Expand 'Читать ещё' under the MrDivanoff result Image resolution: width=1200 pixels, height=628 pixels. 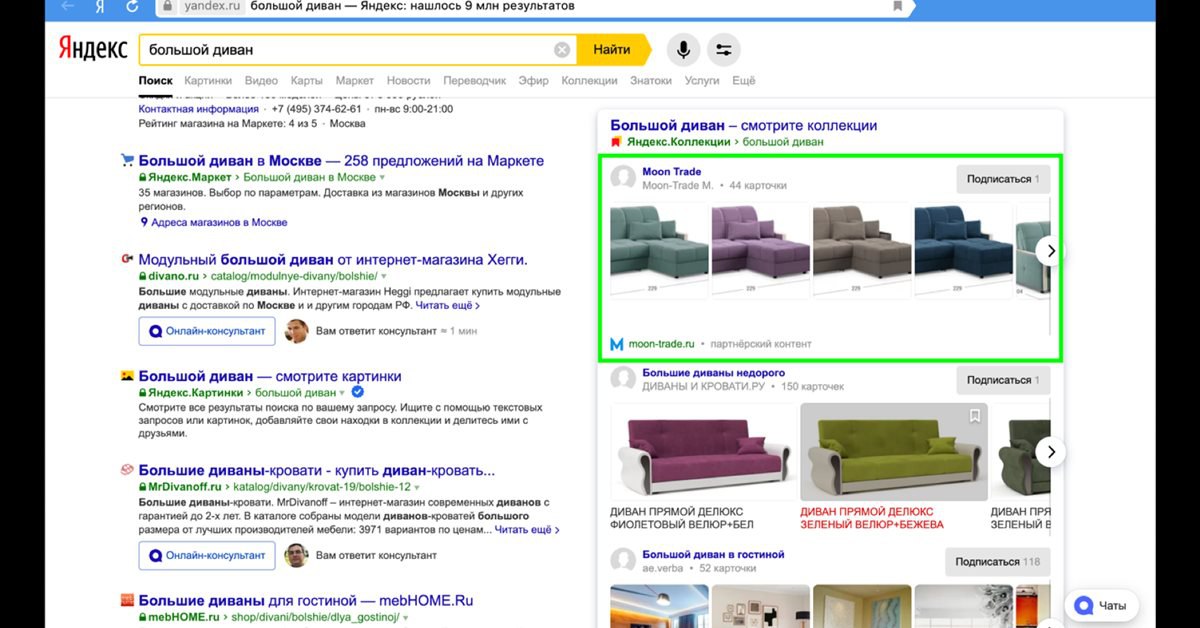pos(527,529)
